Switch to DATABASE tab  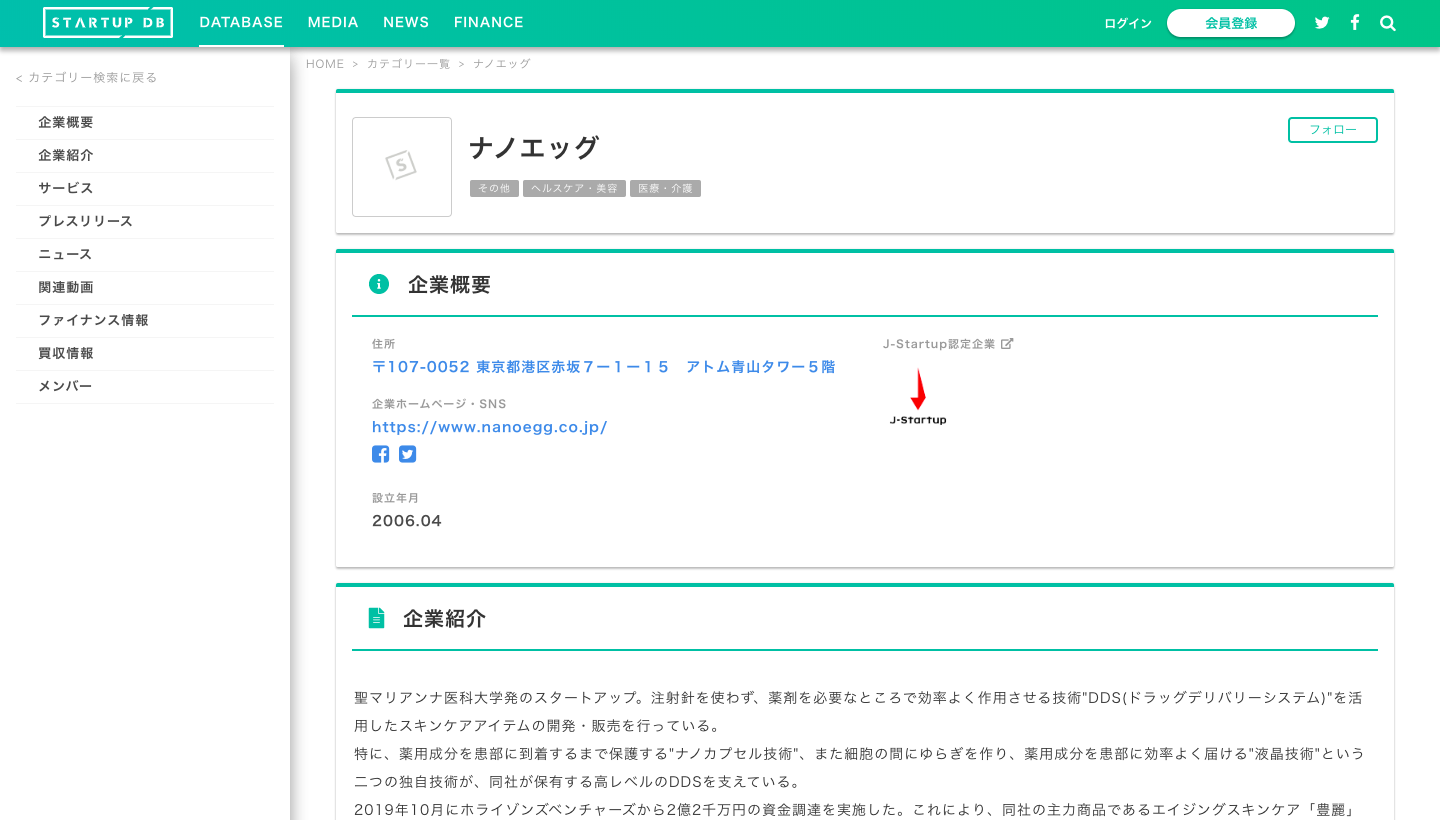241,22
